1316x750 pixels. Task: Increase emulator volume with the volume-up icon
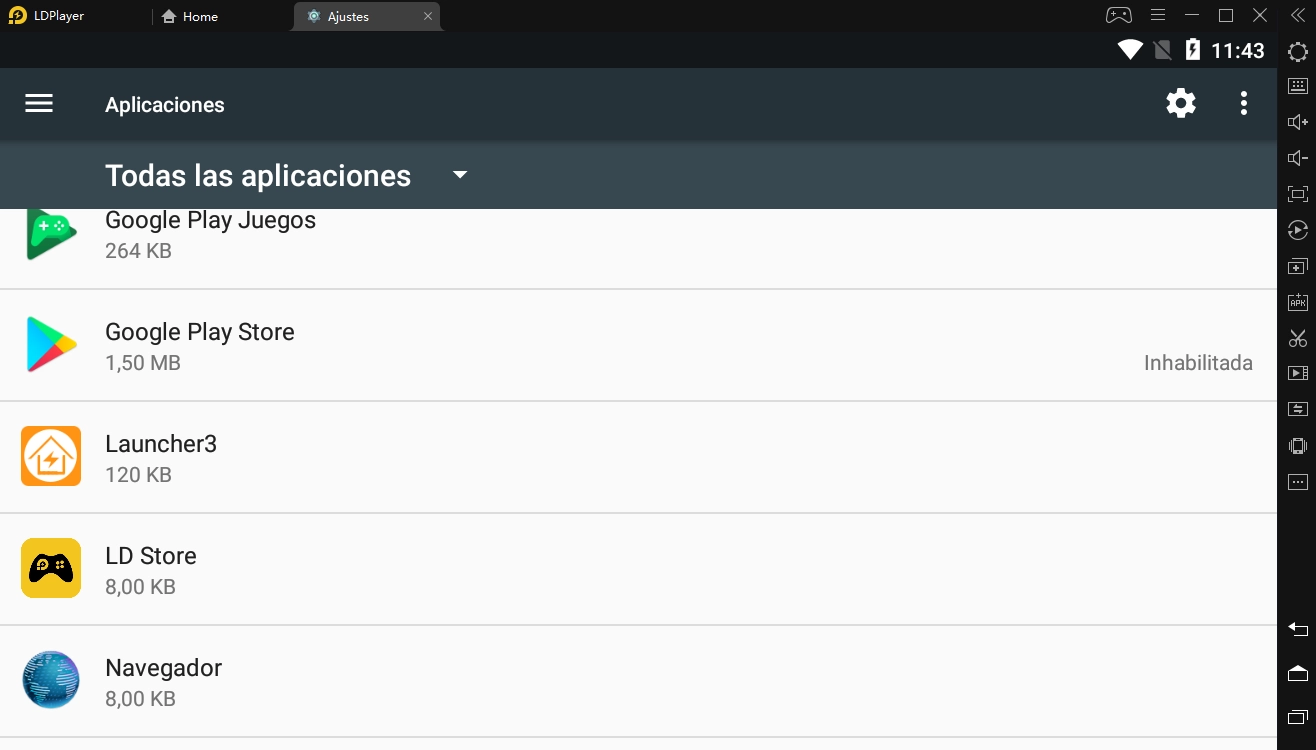tap(1297, 121)
